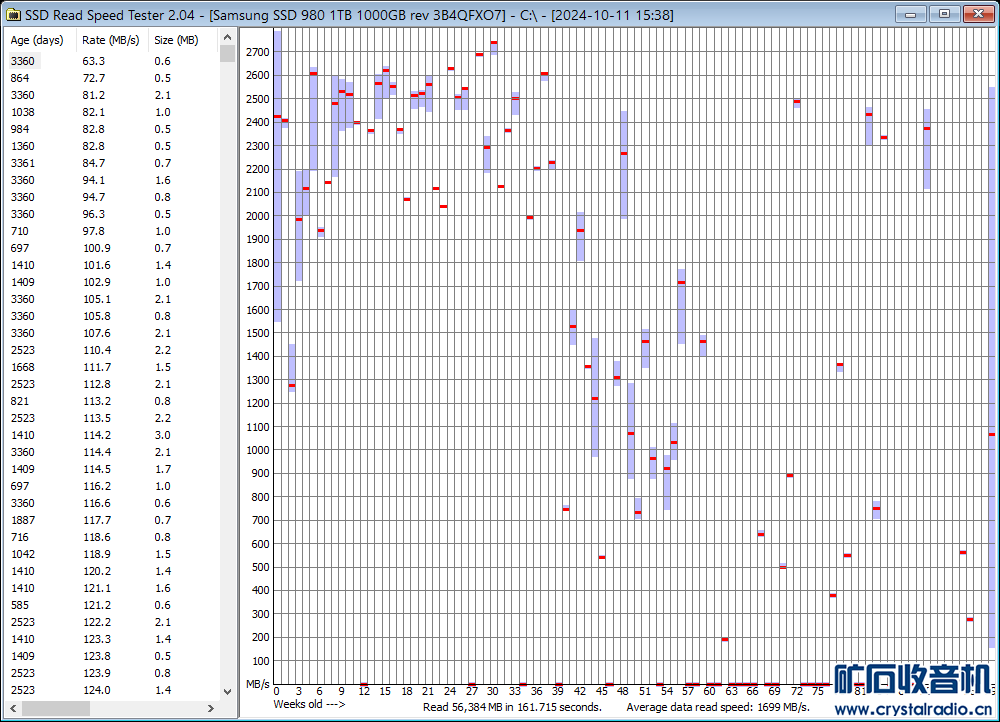The height and width of the screenshot is (722, 1000).
Task: Click the list's scroll up arrow
Action: (228, 38)
